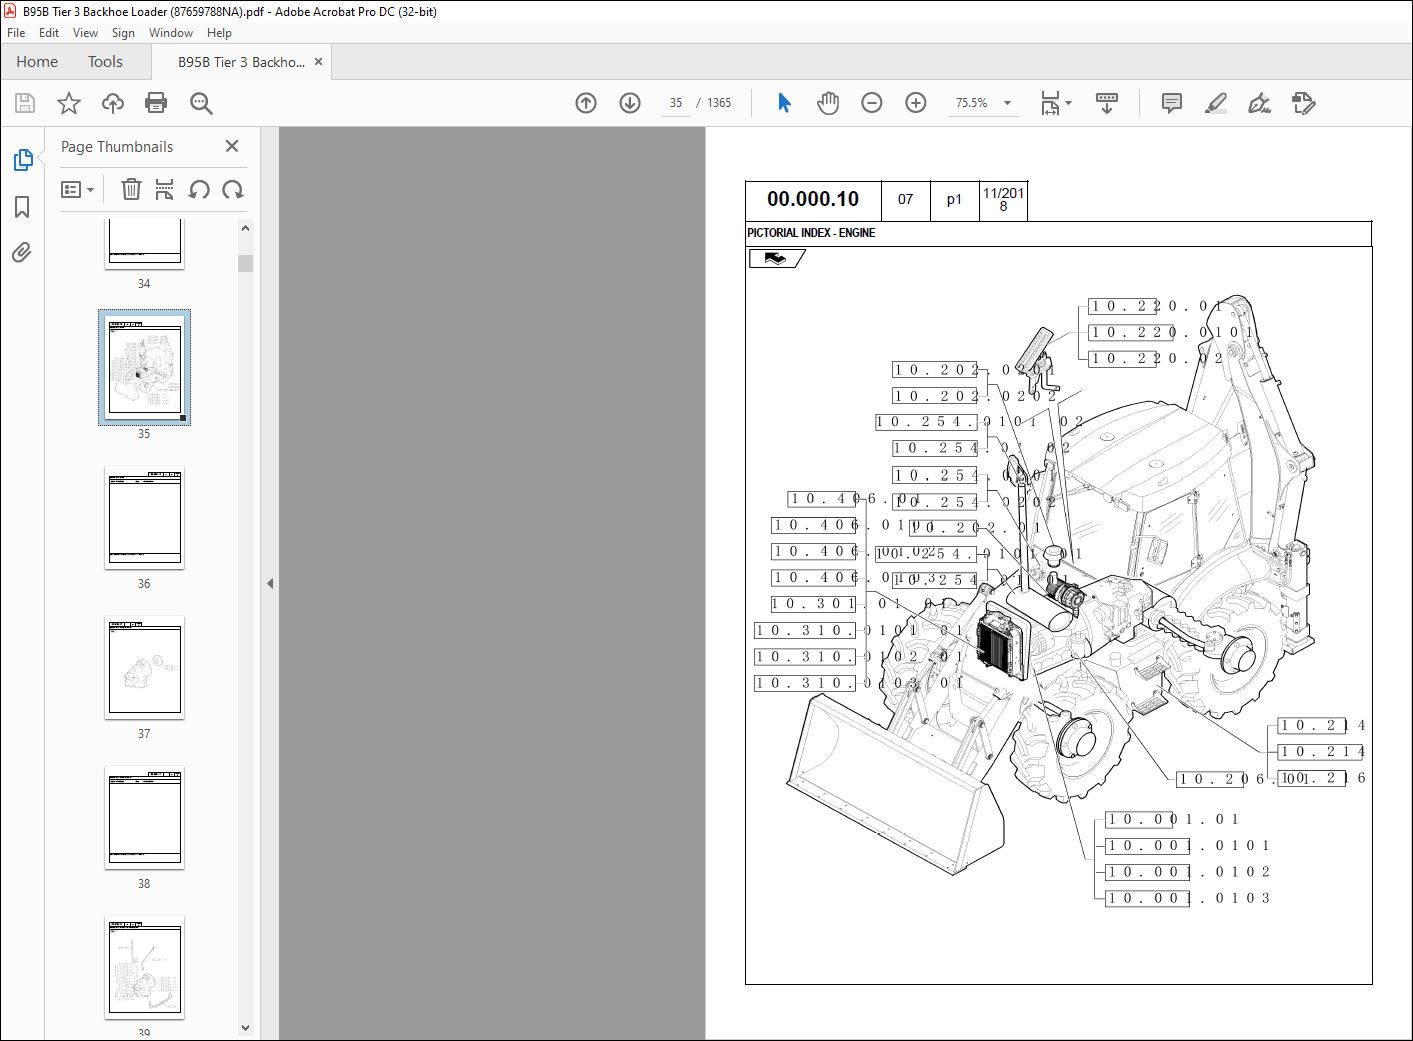
Task: Click the cloud upload icon
Action: point(113,103)
